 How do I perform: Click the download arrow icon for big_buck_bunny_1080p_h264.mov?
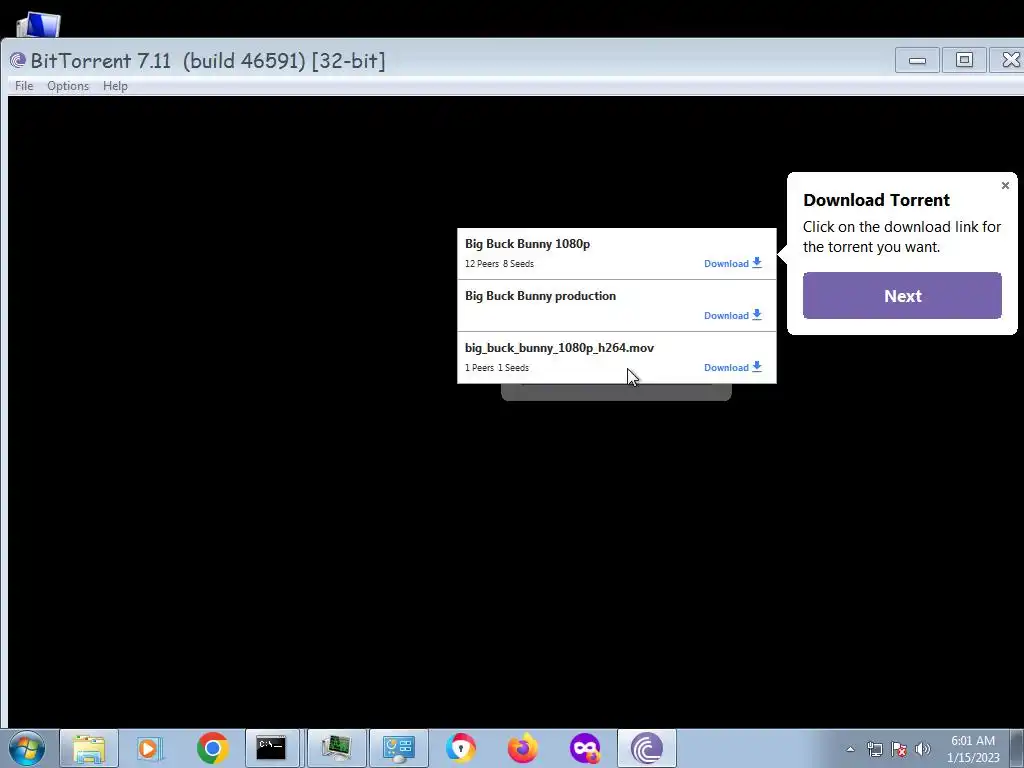click(x=757, y=367)
